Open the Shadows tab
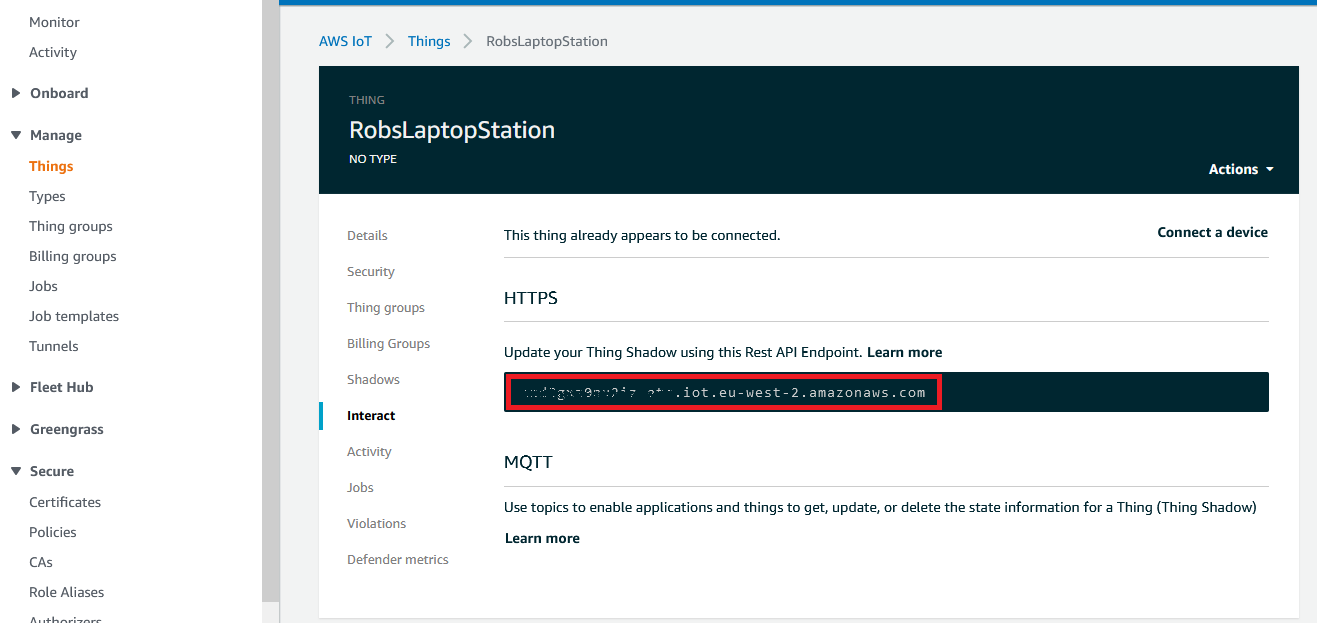This screenshot has height=623, width=1317. pyautogui.click(x=373, y=379)
